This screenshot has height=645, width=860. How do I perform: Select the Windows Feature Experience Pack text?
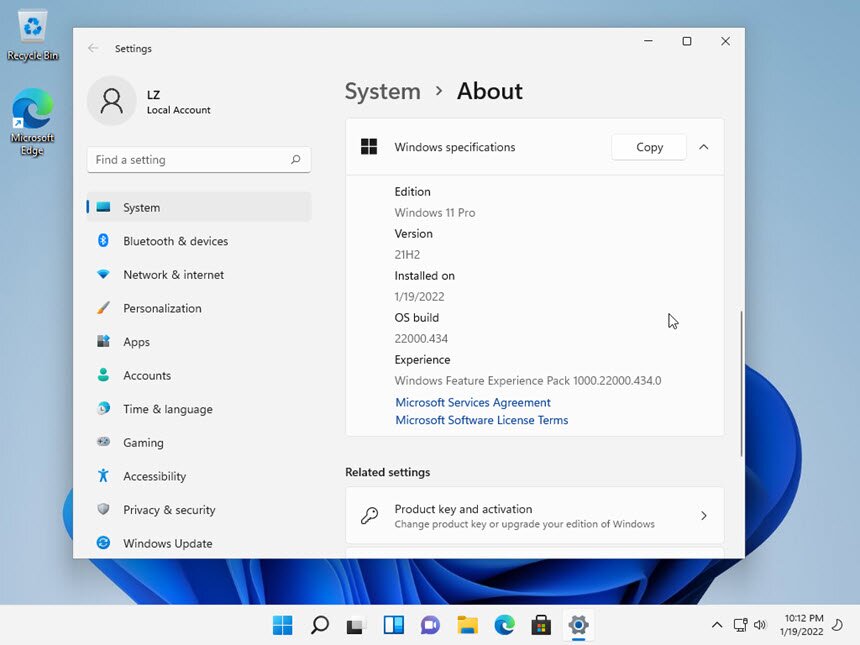528,381
